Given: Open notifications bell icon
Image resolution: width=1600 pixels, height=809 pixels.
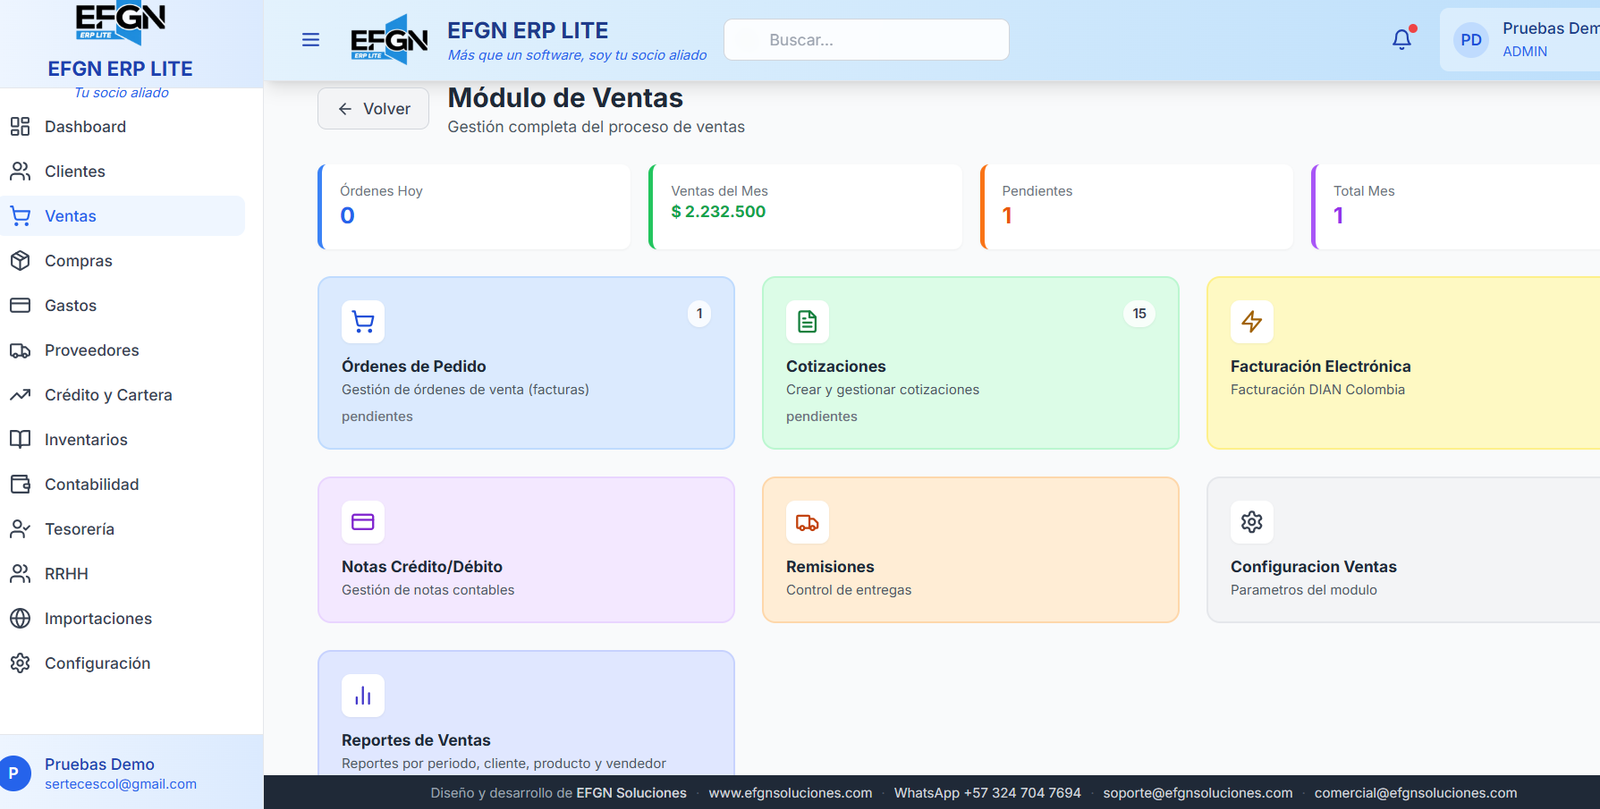Looking at the screenshot, I should click(1402, 40).
